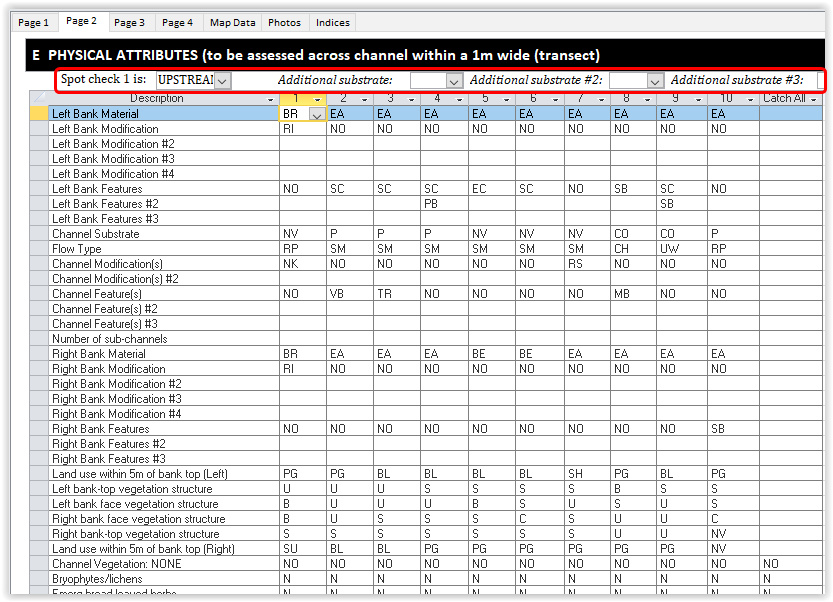Open the Indices tab

point(333,22)
